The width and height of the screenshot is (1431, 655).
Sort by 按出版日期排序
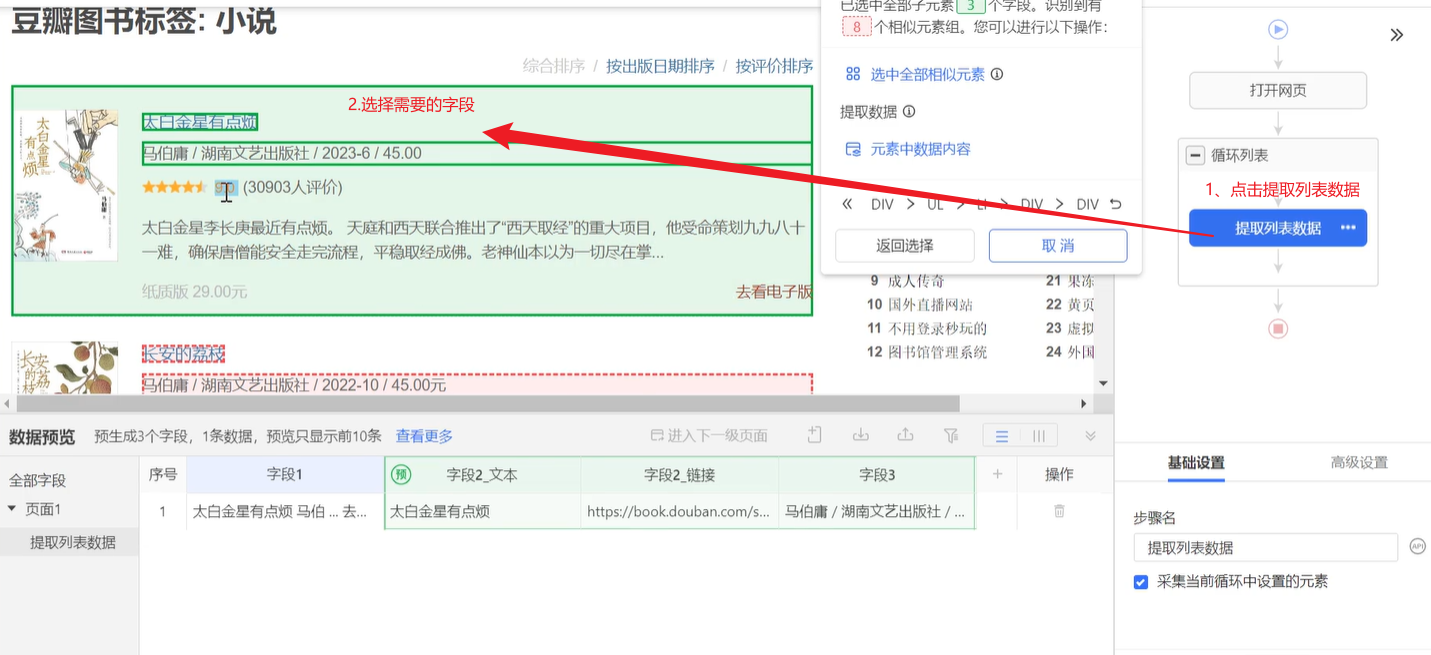click(x=660, y=66)
